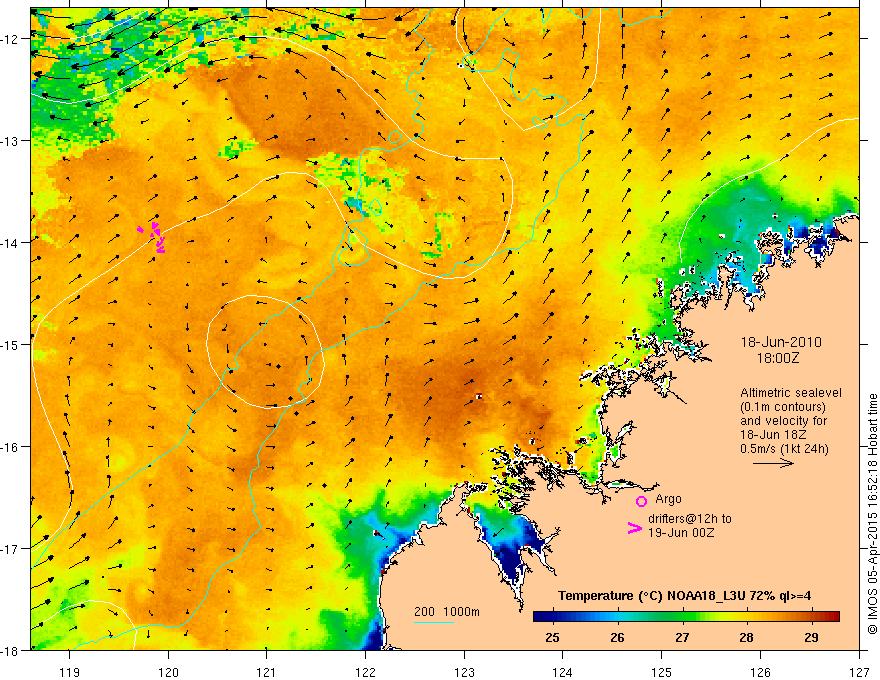Click the colour bar tick label '28'
The image size is (880, 680).
746,637
